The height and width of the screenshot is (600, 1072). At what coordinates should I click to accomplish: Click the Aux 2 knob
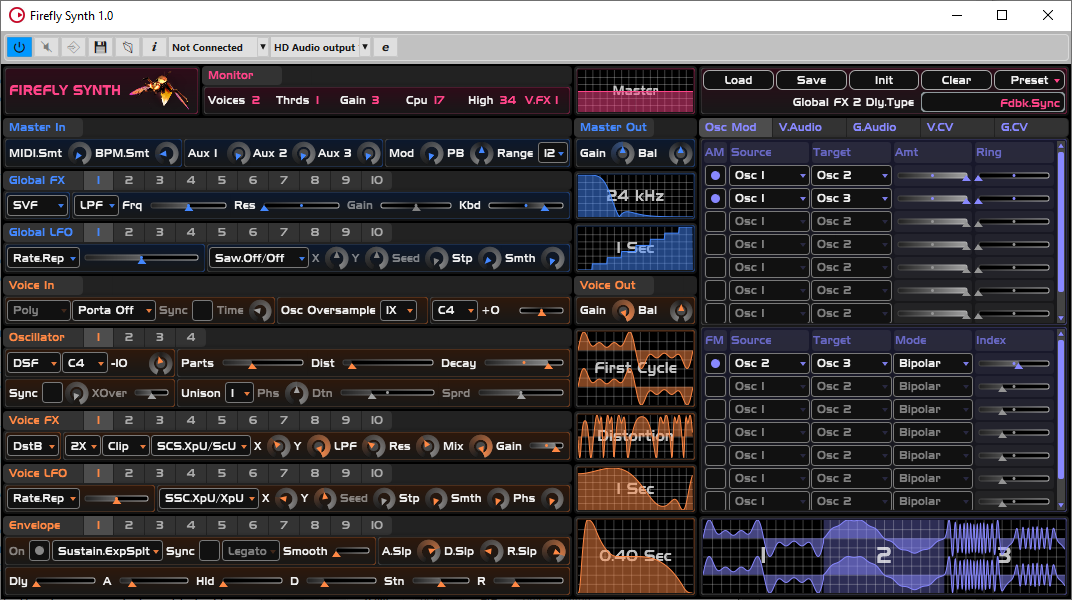[303, 154]
